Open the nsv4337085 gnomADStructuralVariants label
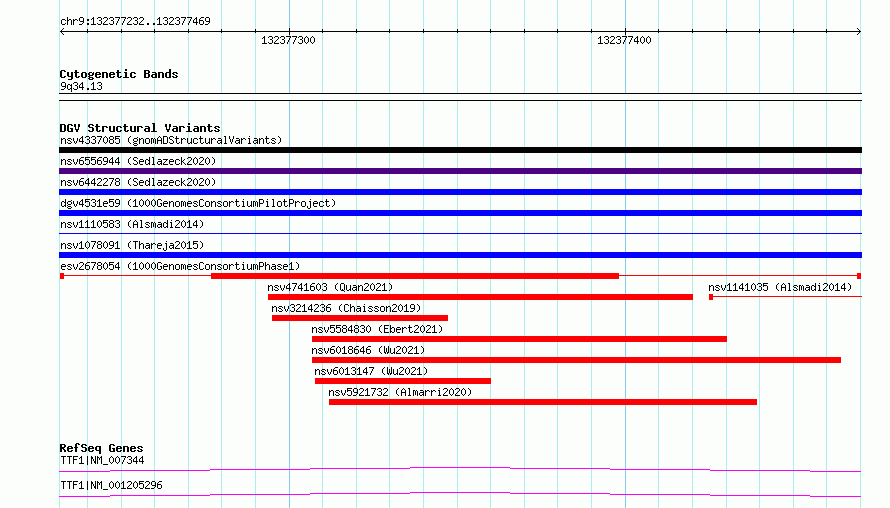The width and height of the screenshot is (890, 508). point(171,140)
